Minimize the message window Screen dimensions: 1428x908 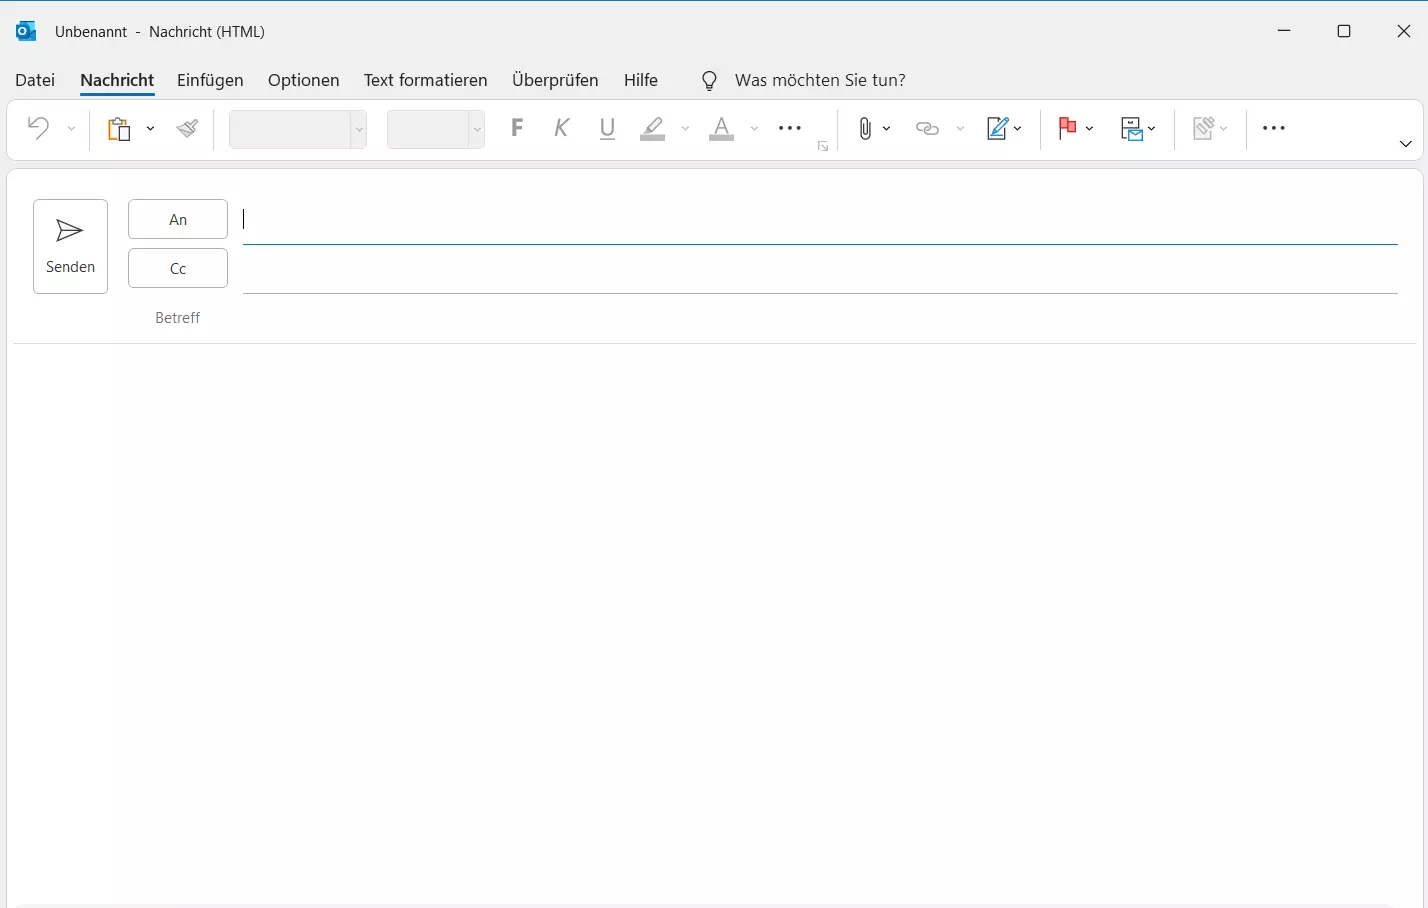[x=1284, y=31]
